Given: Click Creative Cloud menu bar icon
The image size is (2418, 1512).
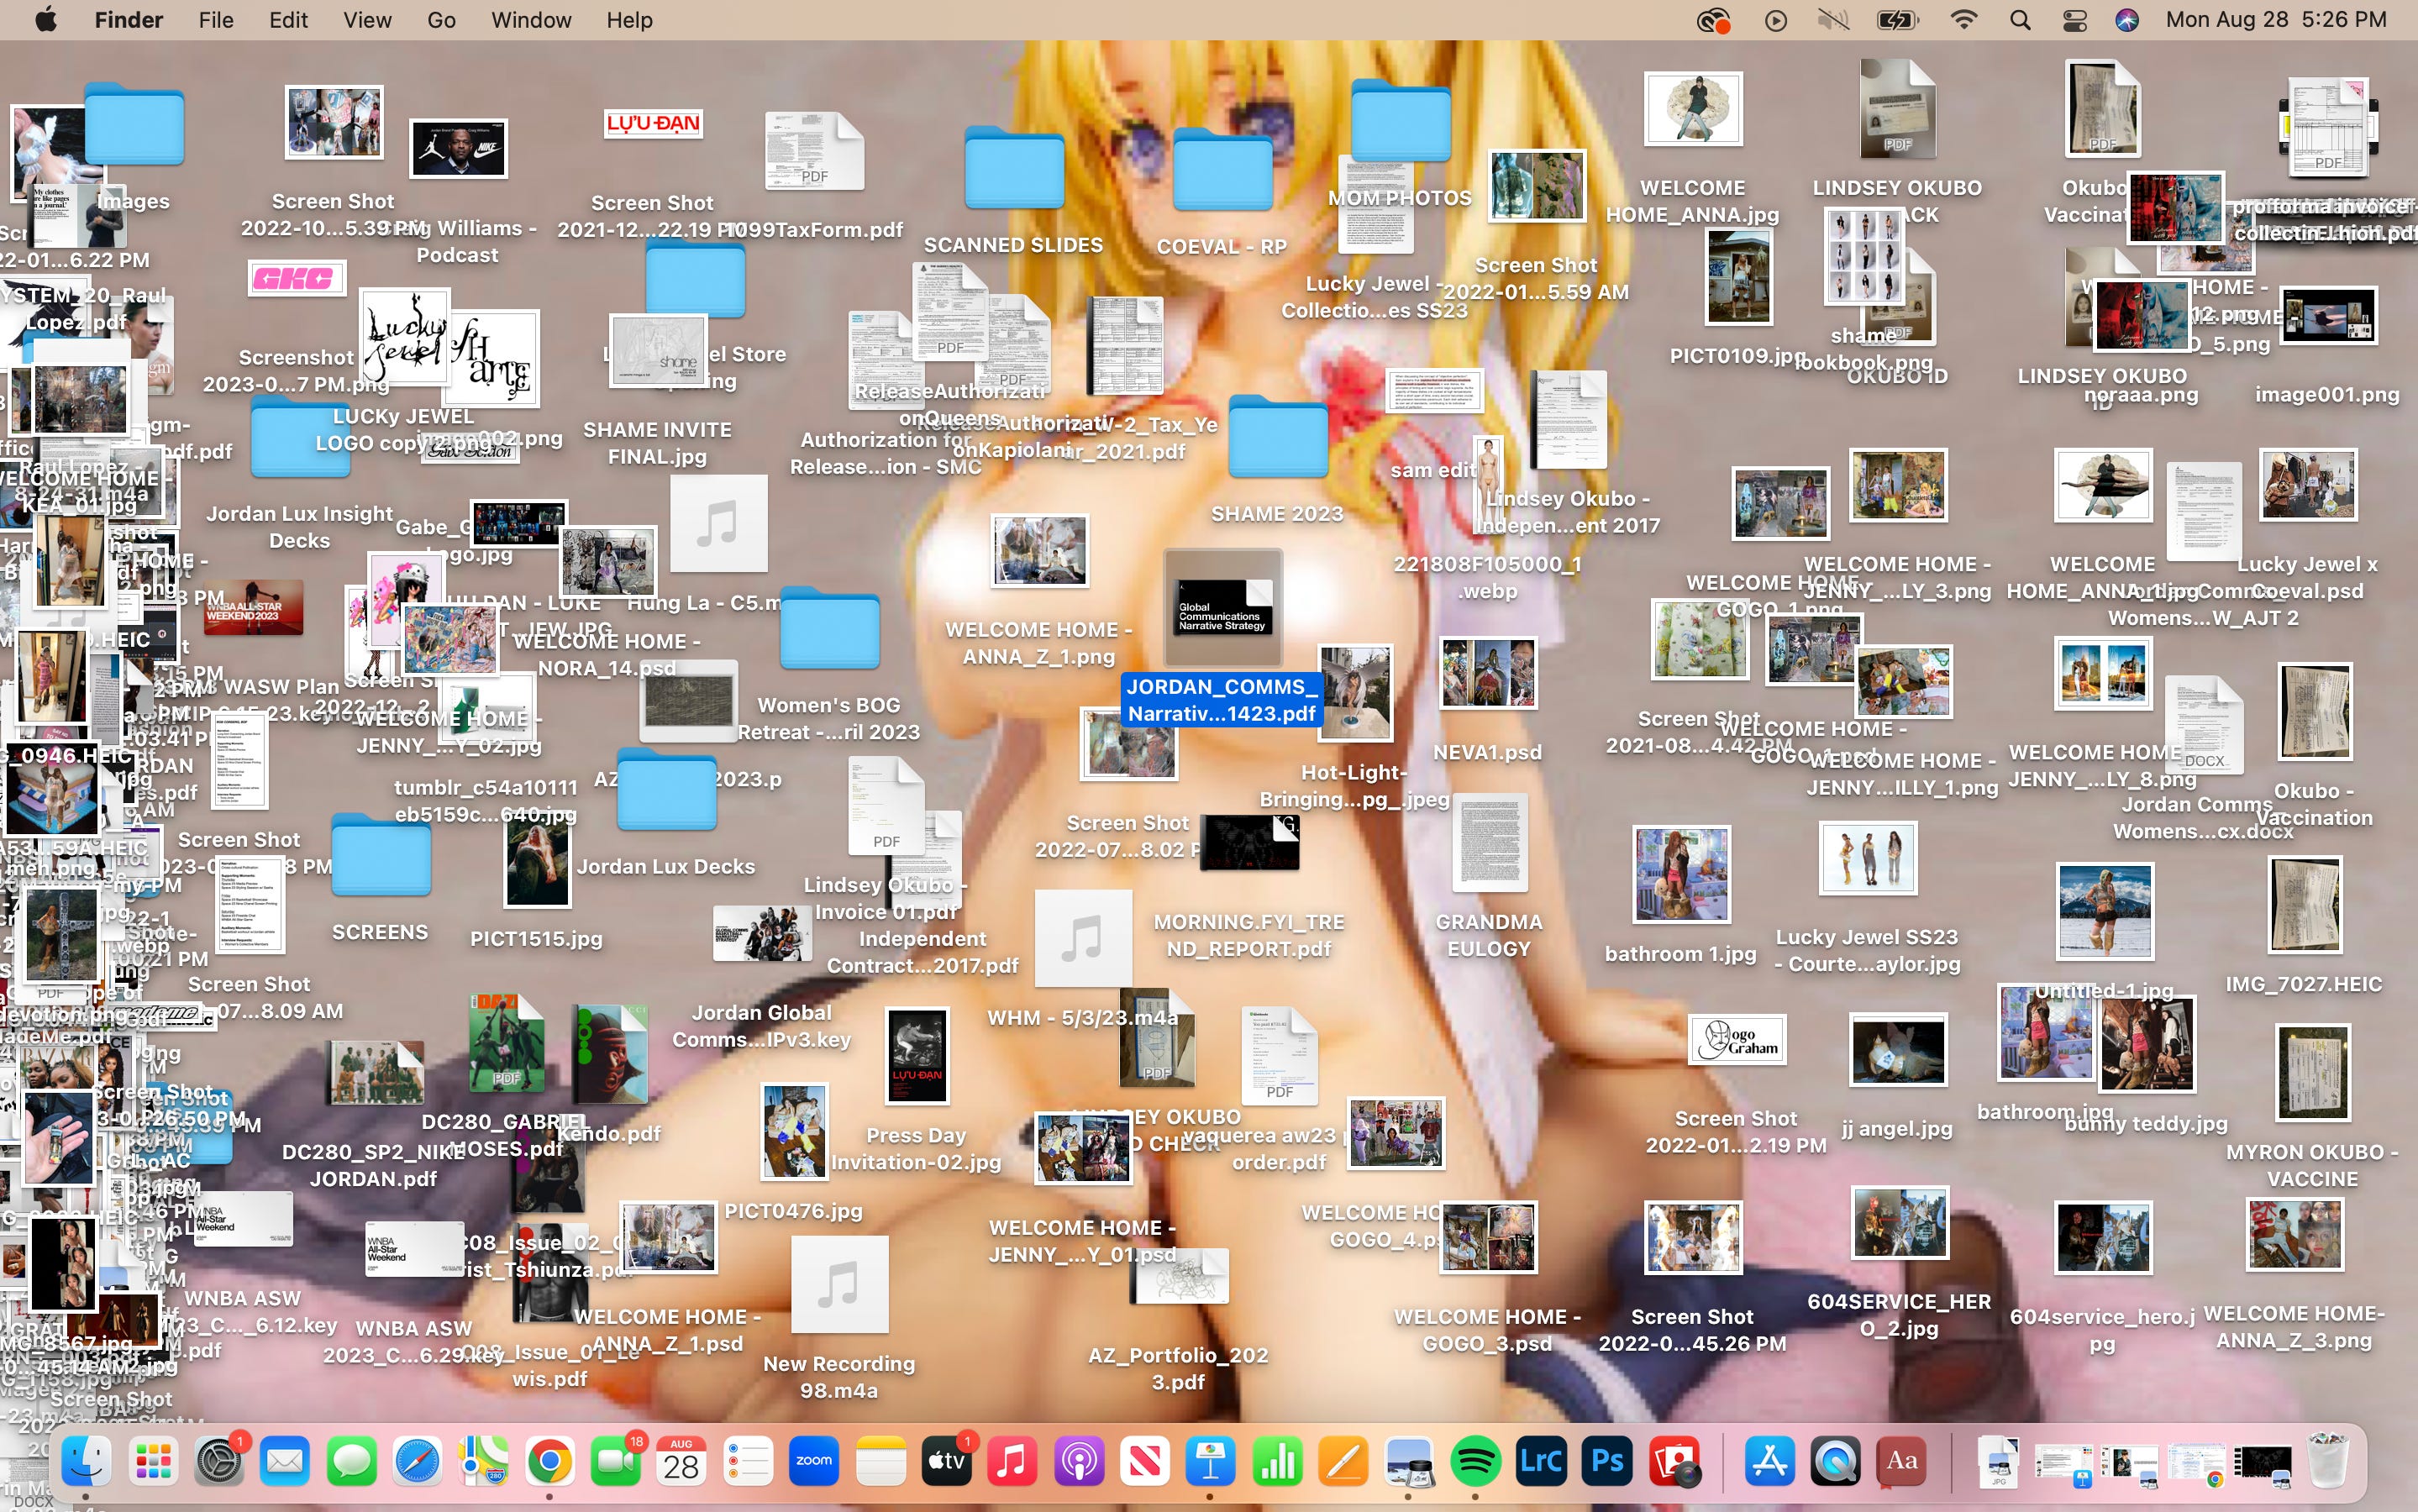Looking at the screenshot, I should [x=1713, y=20].
